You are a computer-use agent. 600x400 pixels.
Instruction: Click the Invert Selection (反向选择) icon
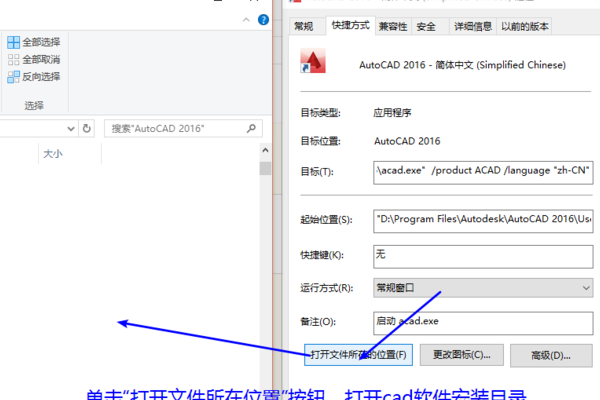tap(13, 77)
